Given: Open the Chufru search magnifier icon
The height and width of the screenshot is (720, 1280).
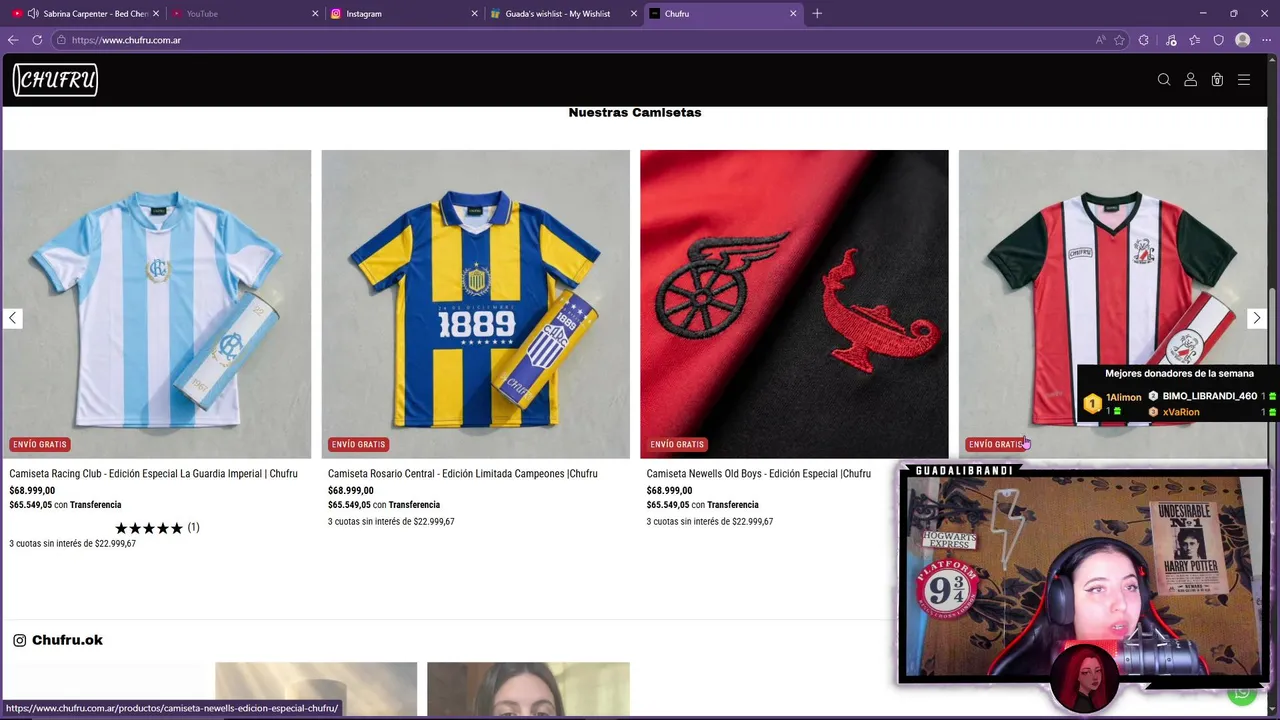Looking at the screenshot, I should click(1164, 80).
